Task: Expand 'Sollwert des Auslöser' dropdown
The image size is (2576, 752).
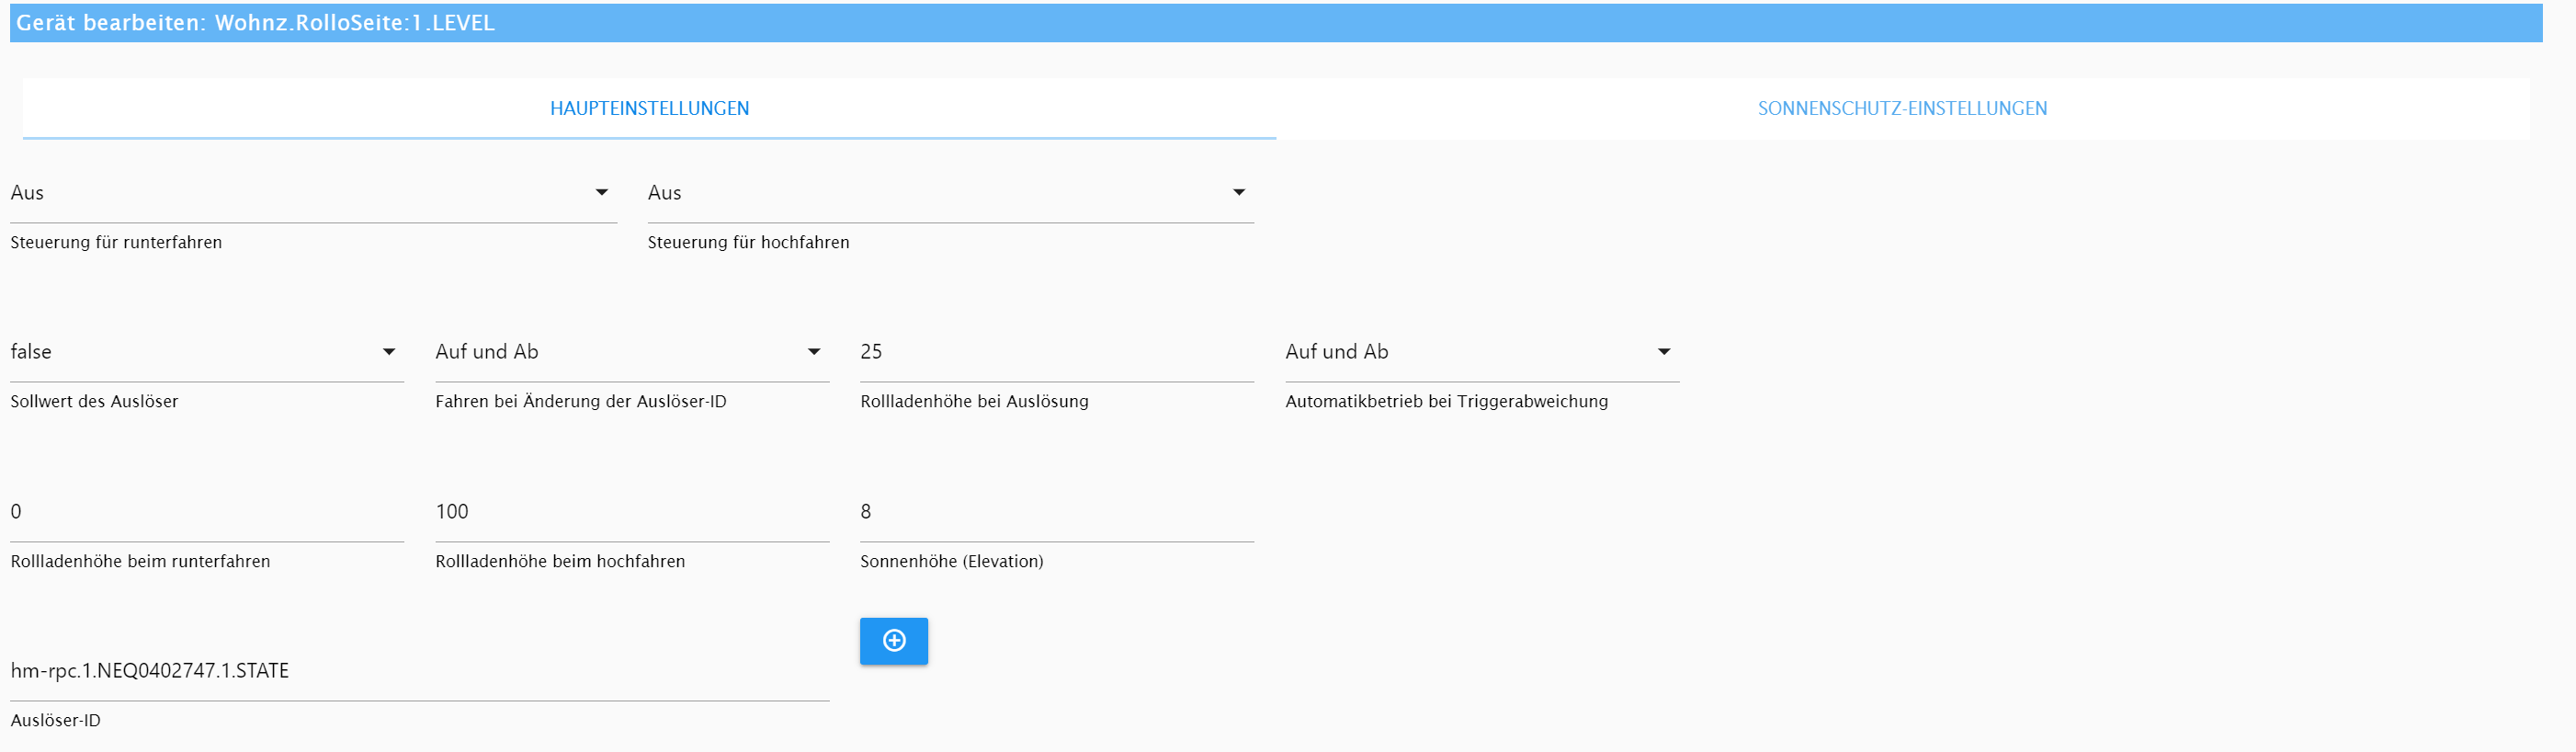Action: (x=200, y=352)
